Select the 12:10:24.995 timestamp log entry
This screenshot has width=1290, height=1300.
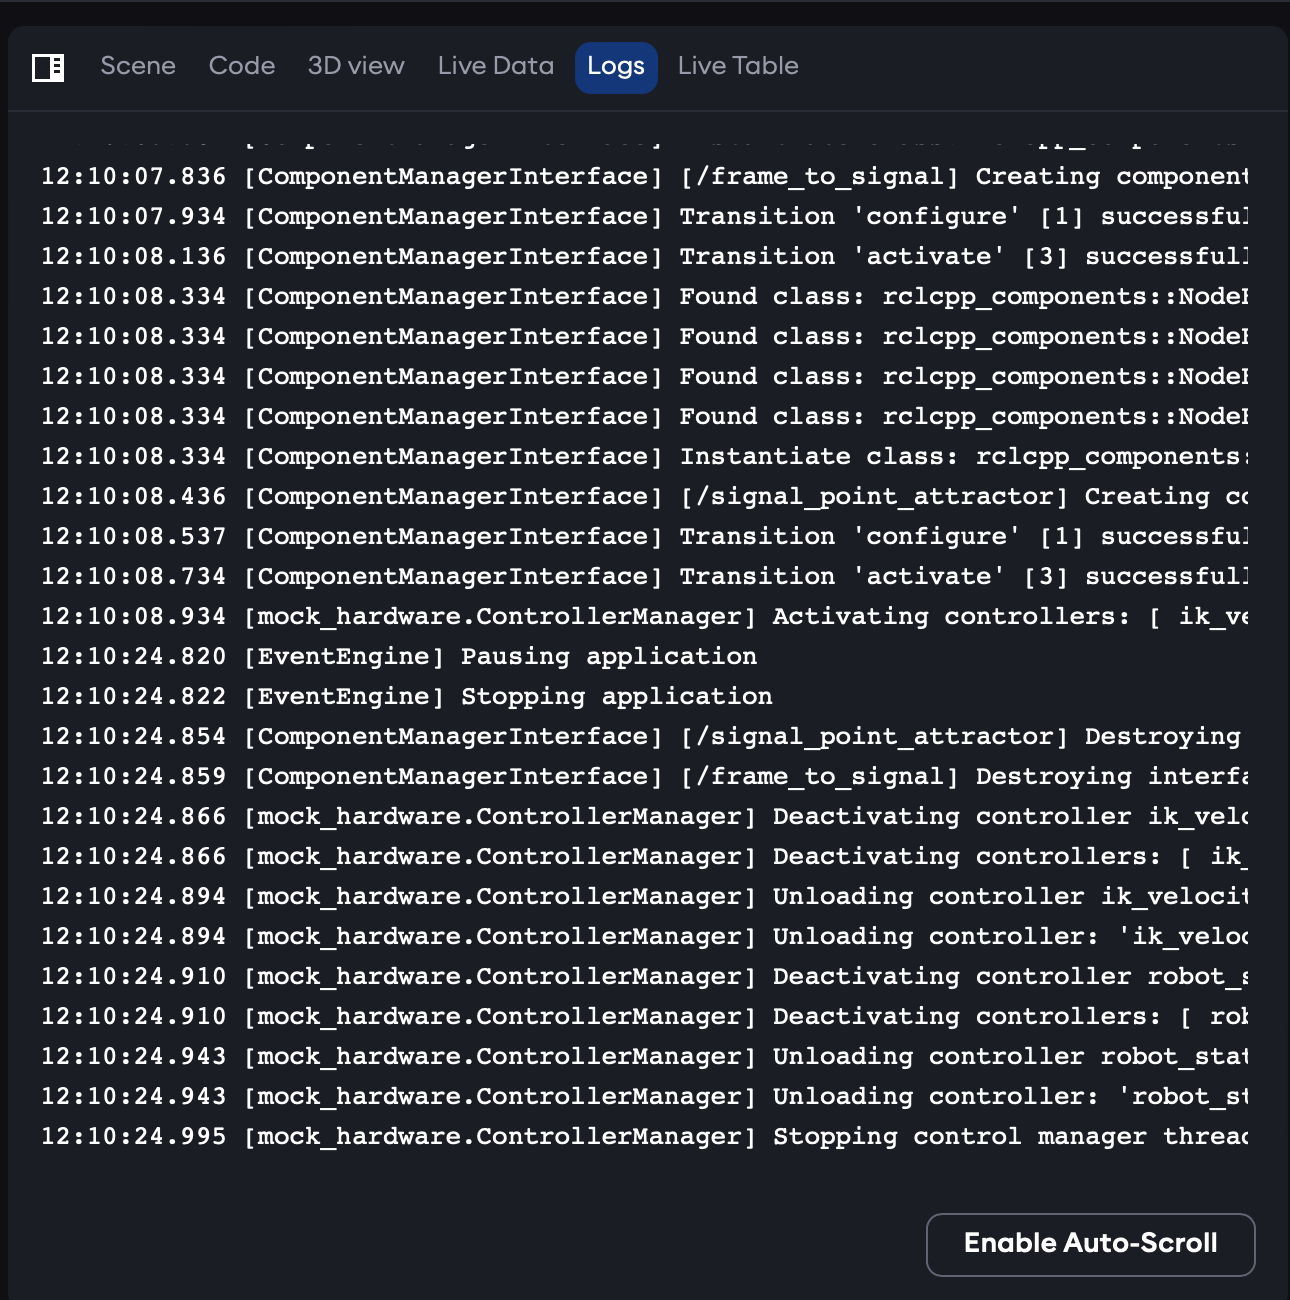(x=134, y=1137)
